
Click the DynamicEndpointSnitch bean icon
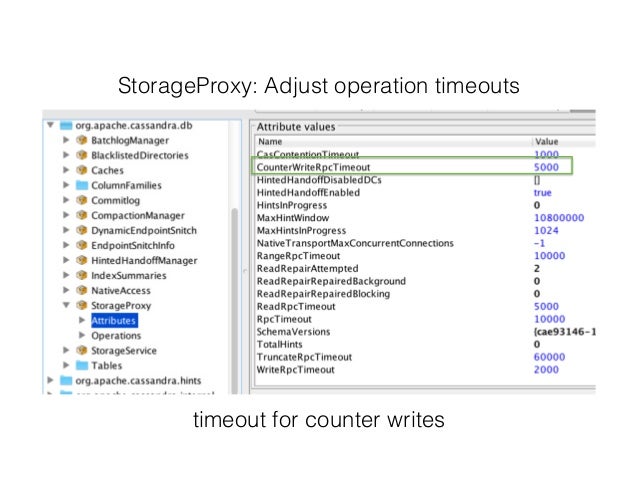pos(82,230)
